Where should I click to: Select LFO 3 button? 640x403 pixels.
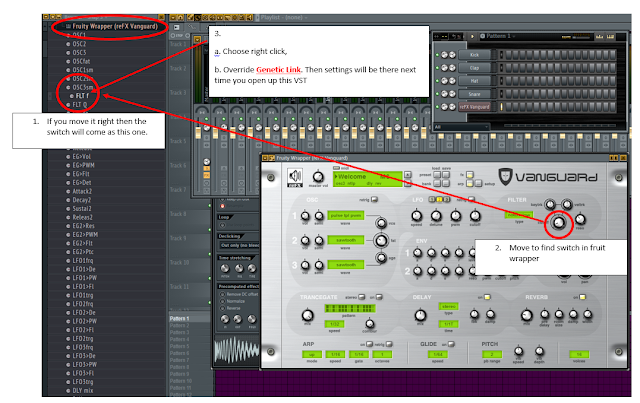click(447, 200)
